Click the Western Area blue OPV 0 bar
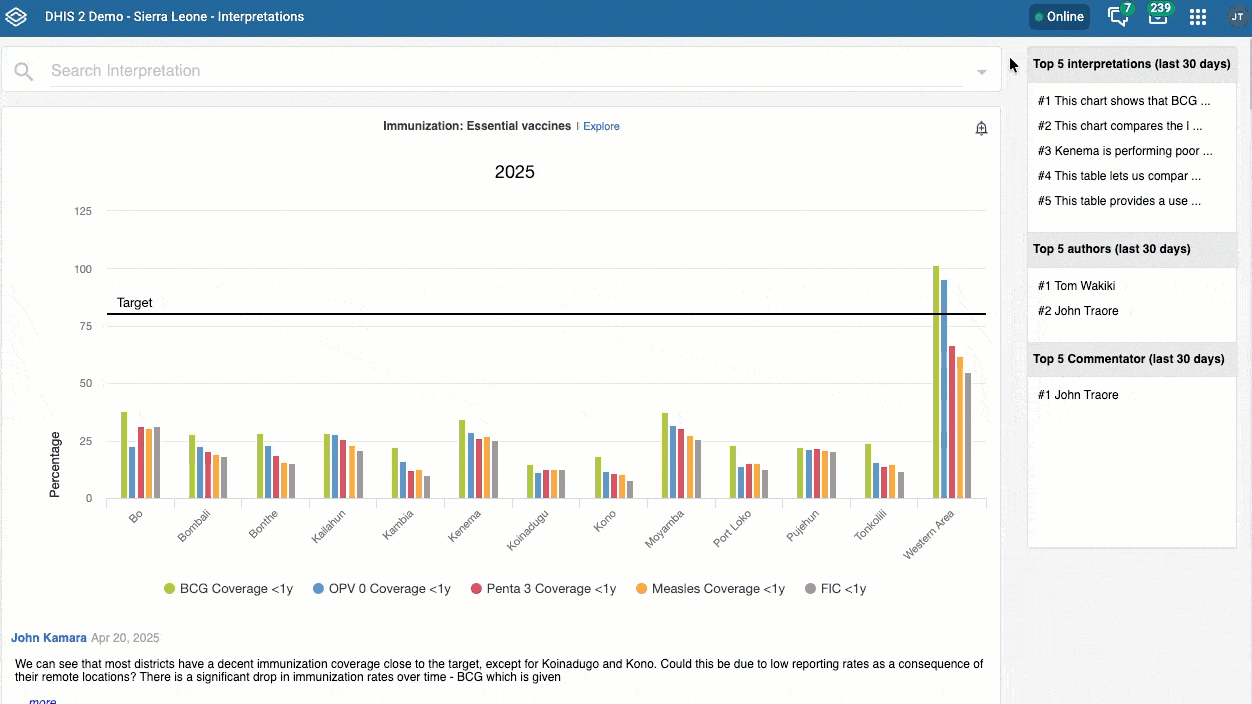Image resolution: width=1252 pixels, height=704 pixels. click(x=944, y=389)
